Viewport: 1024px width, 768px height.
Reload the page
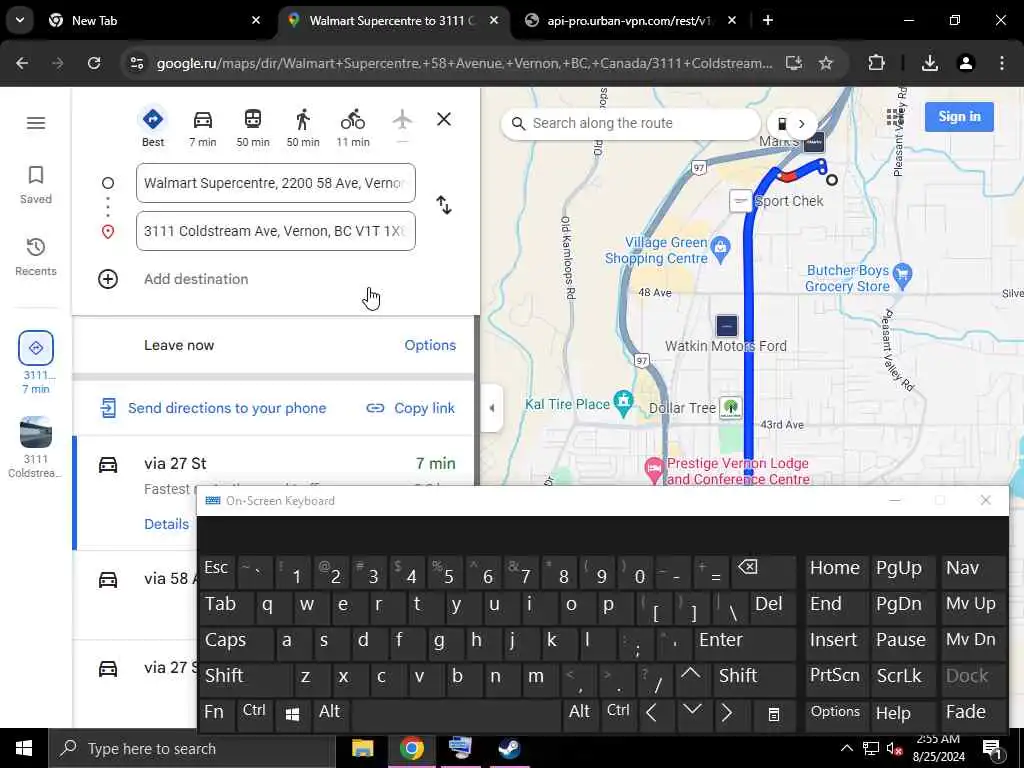click(94, 63)
